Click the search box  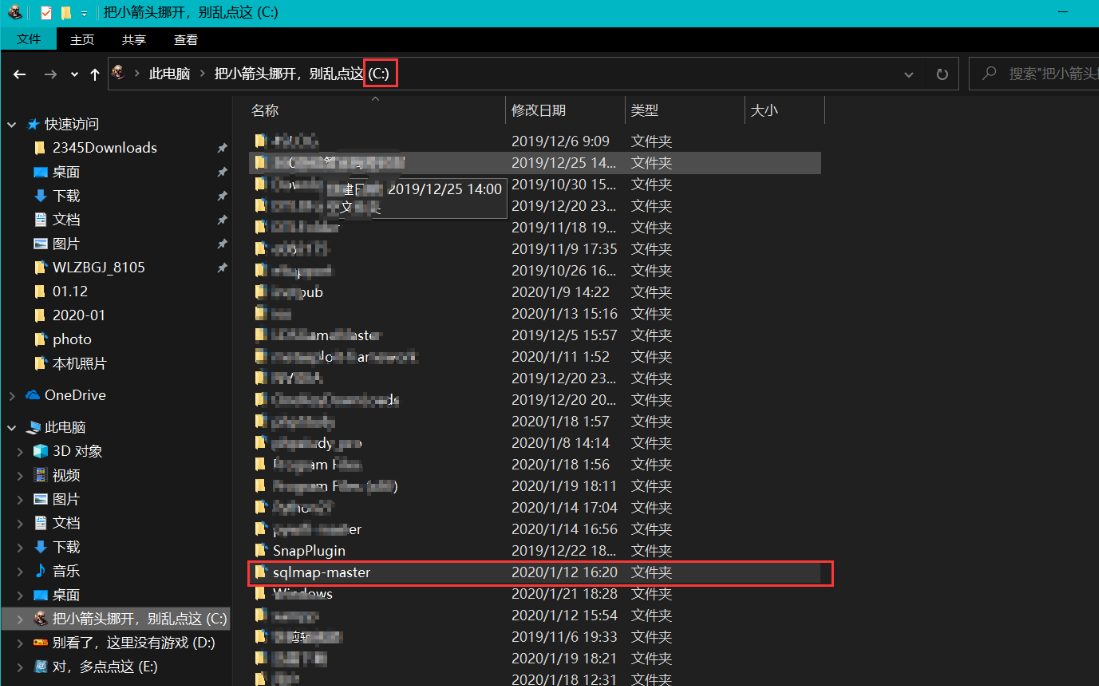[x=1035, y=74]
